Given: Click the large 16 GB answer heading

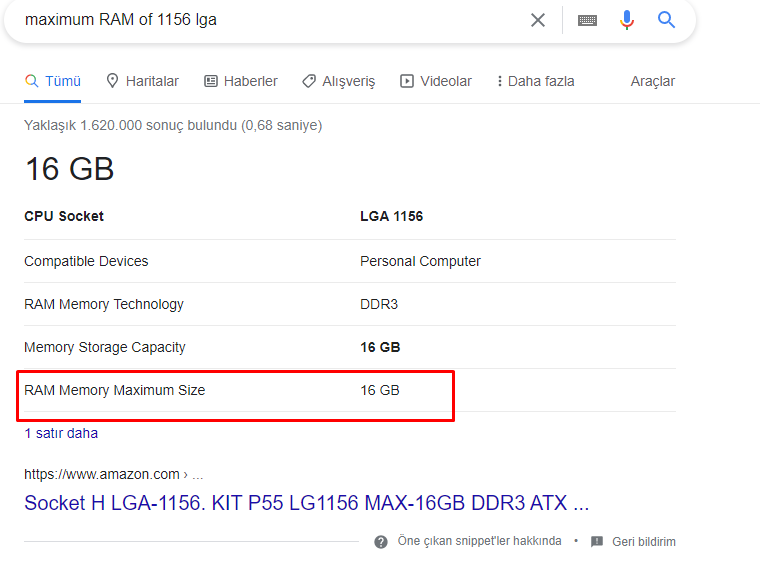Looking at the screenshot, I should pyautogui.click(x=69, y=169).
